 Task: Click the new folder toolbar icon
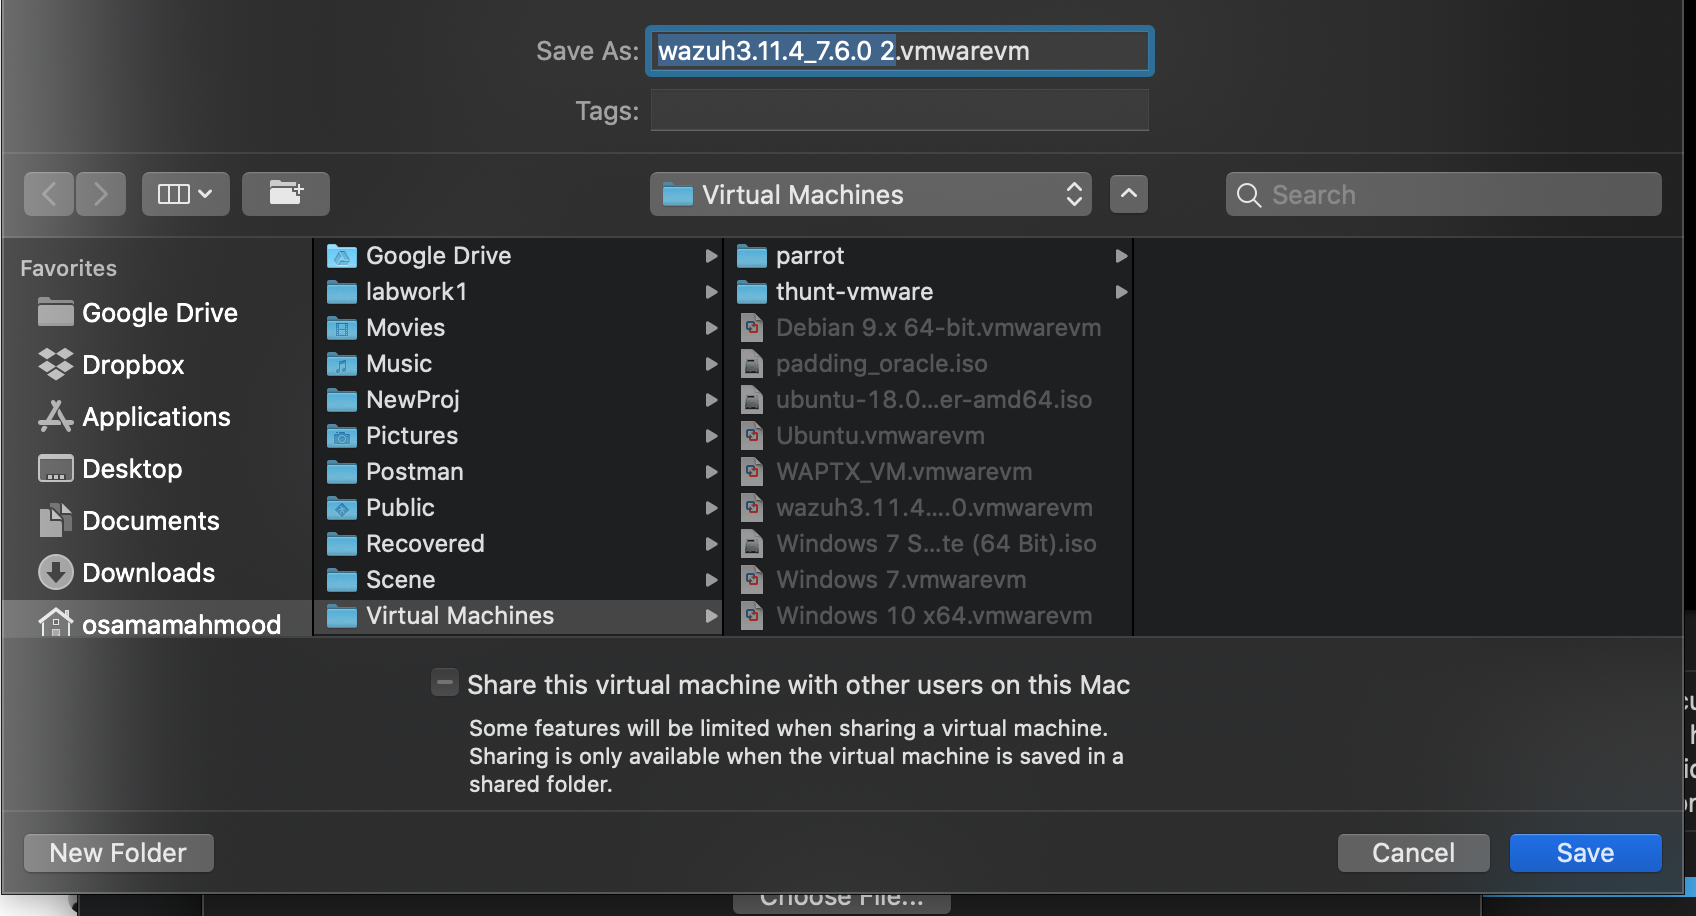pyautogui.click(x=286, y=194)
